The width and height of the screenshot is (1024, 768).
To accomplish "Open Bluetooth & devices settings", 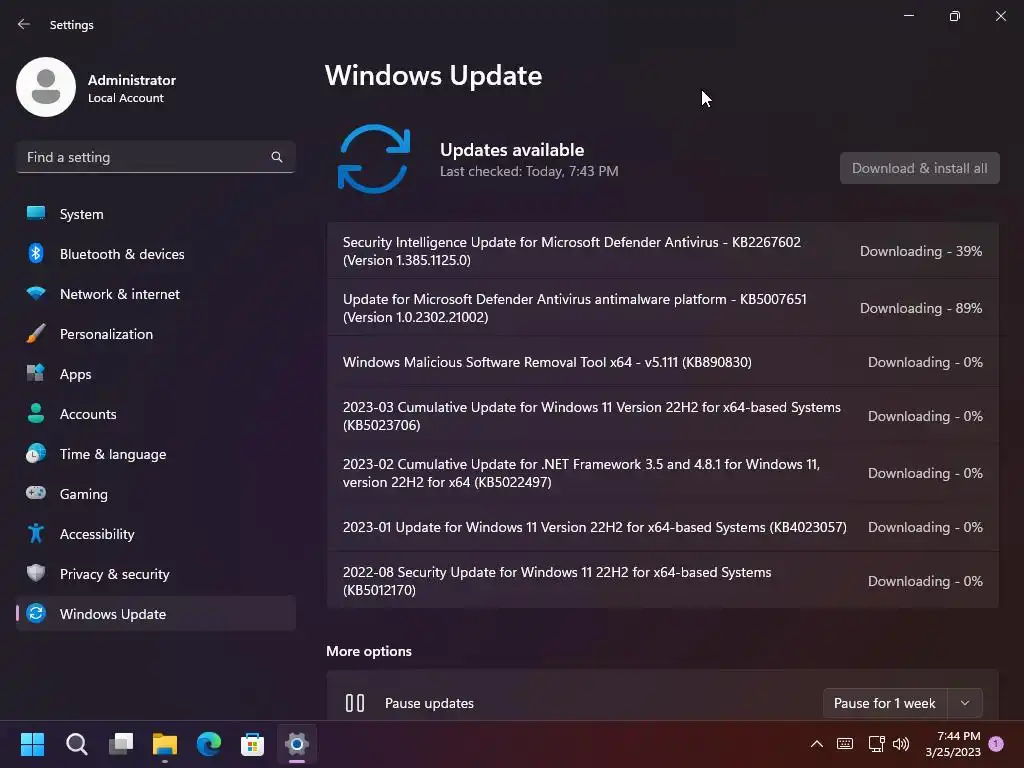I will tap(155, 254).
